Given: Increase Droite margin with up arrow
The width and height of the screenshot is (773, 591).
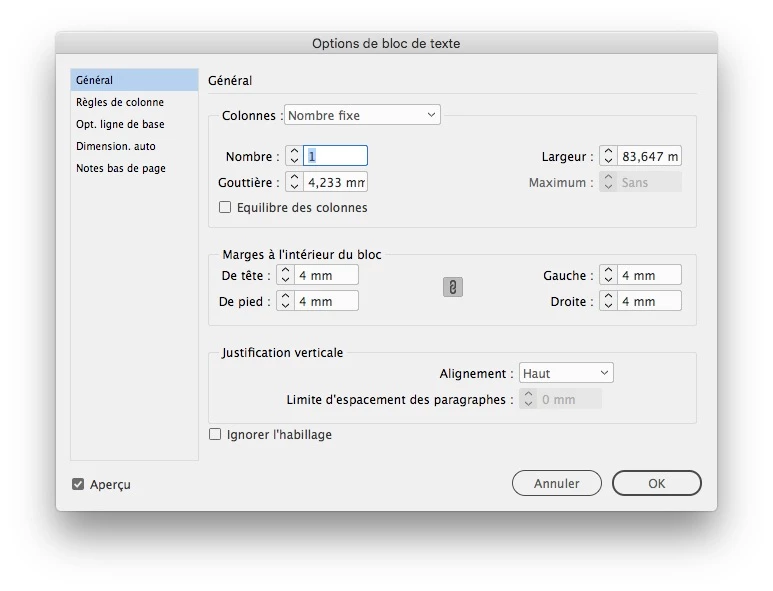Looking at the screenshot, I should point(608,296).
